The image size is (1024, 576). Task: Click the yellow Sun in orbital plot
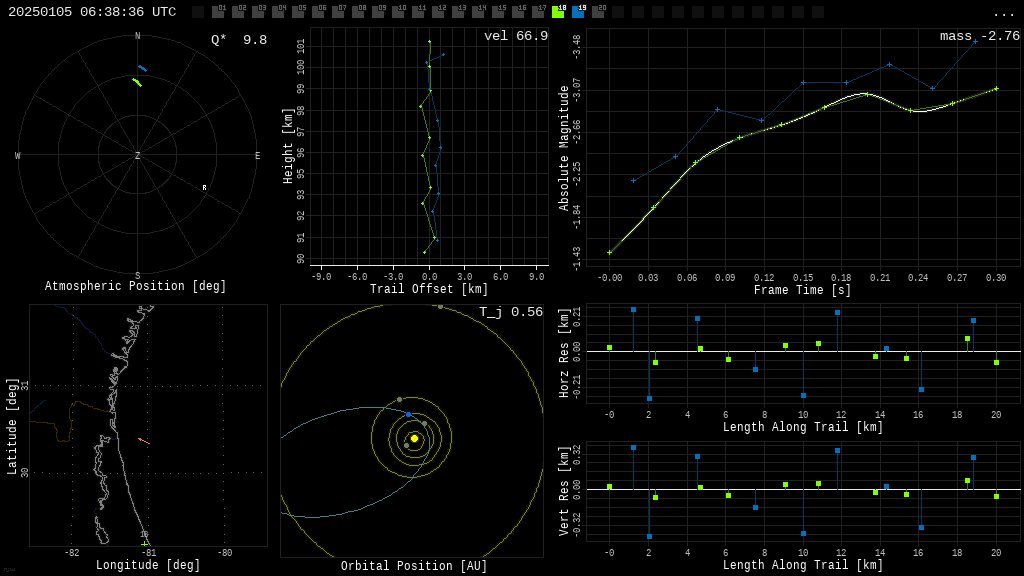point(414,438)
